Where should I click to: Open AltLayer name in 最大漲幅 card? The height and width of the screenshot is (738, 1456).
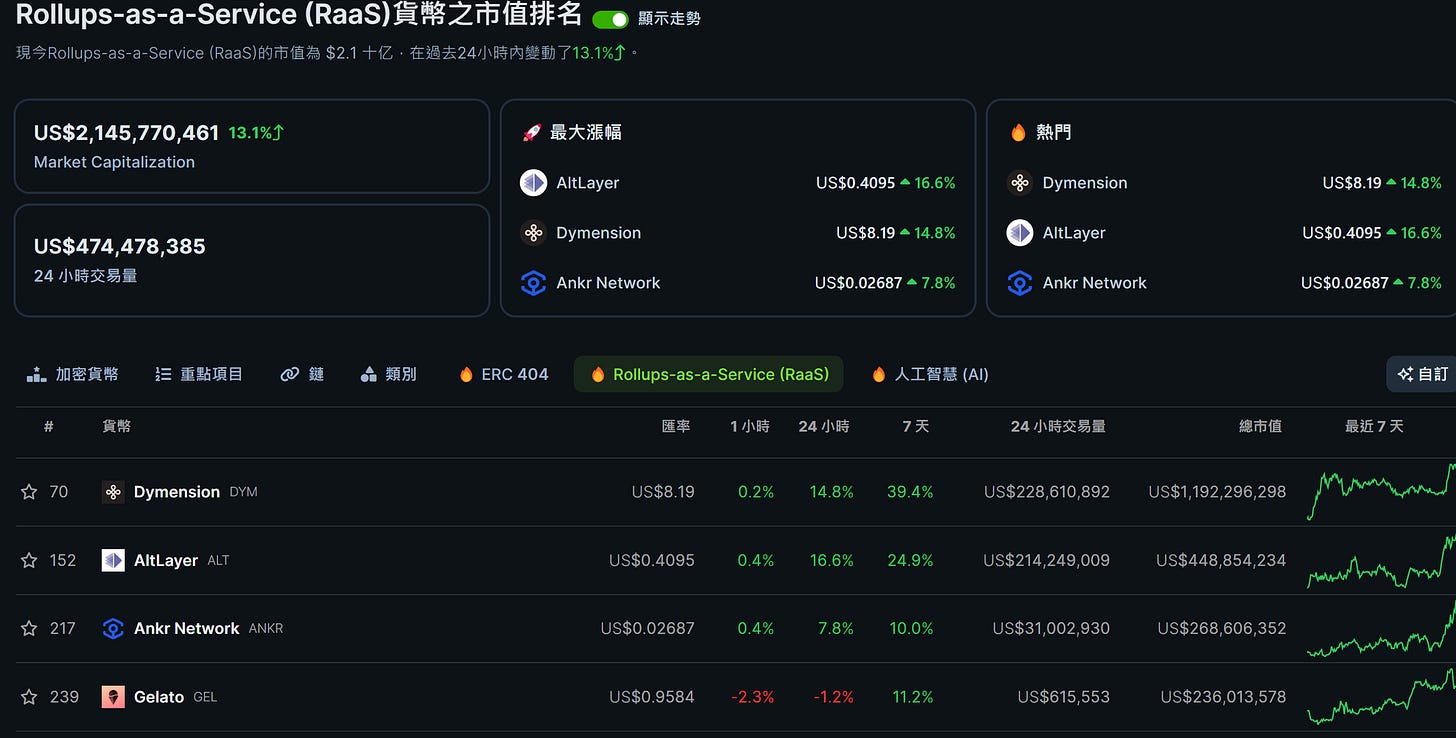click(x=588, y=183)
